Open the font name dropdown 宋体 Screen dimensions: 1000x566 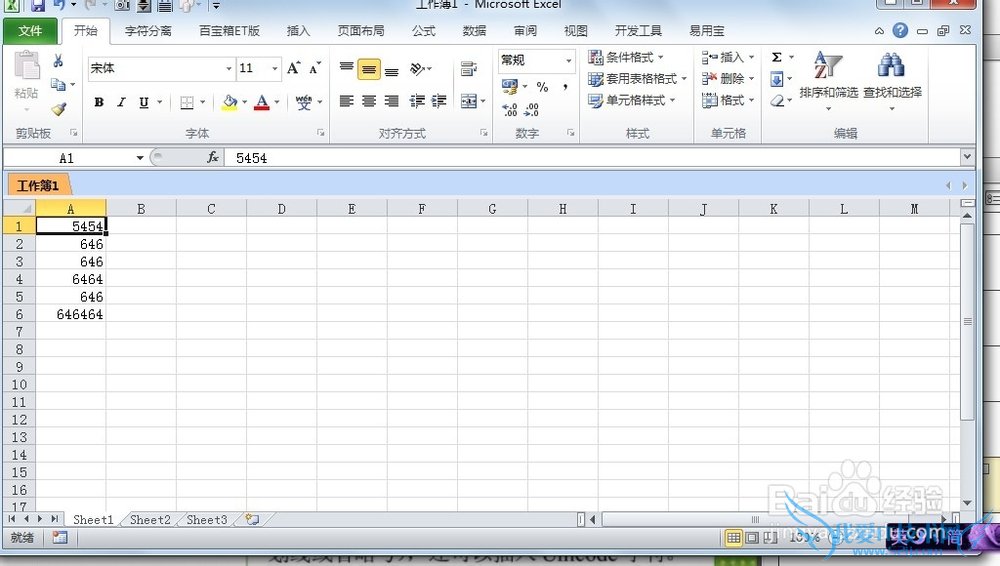click(x=229, y=68)
